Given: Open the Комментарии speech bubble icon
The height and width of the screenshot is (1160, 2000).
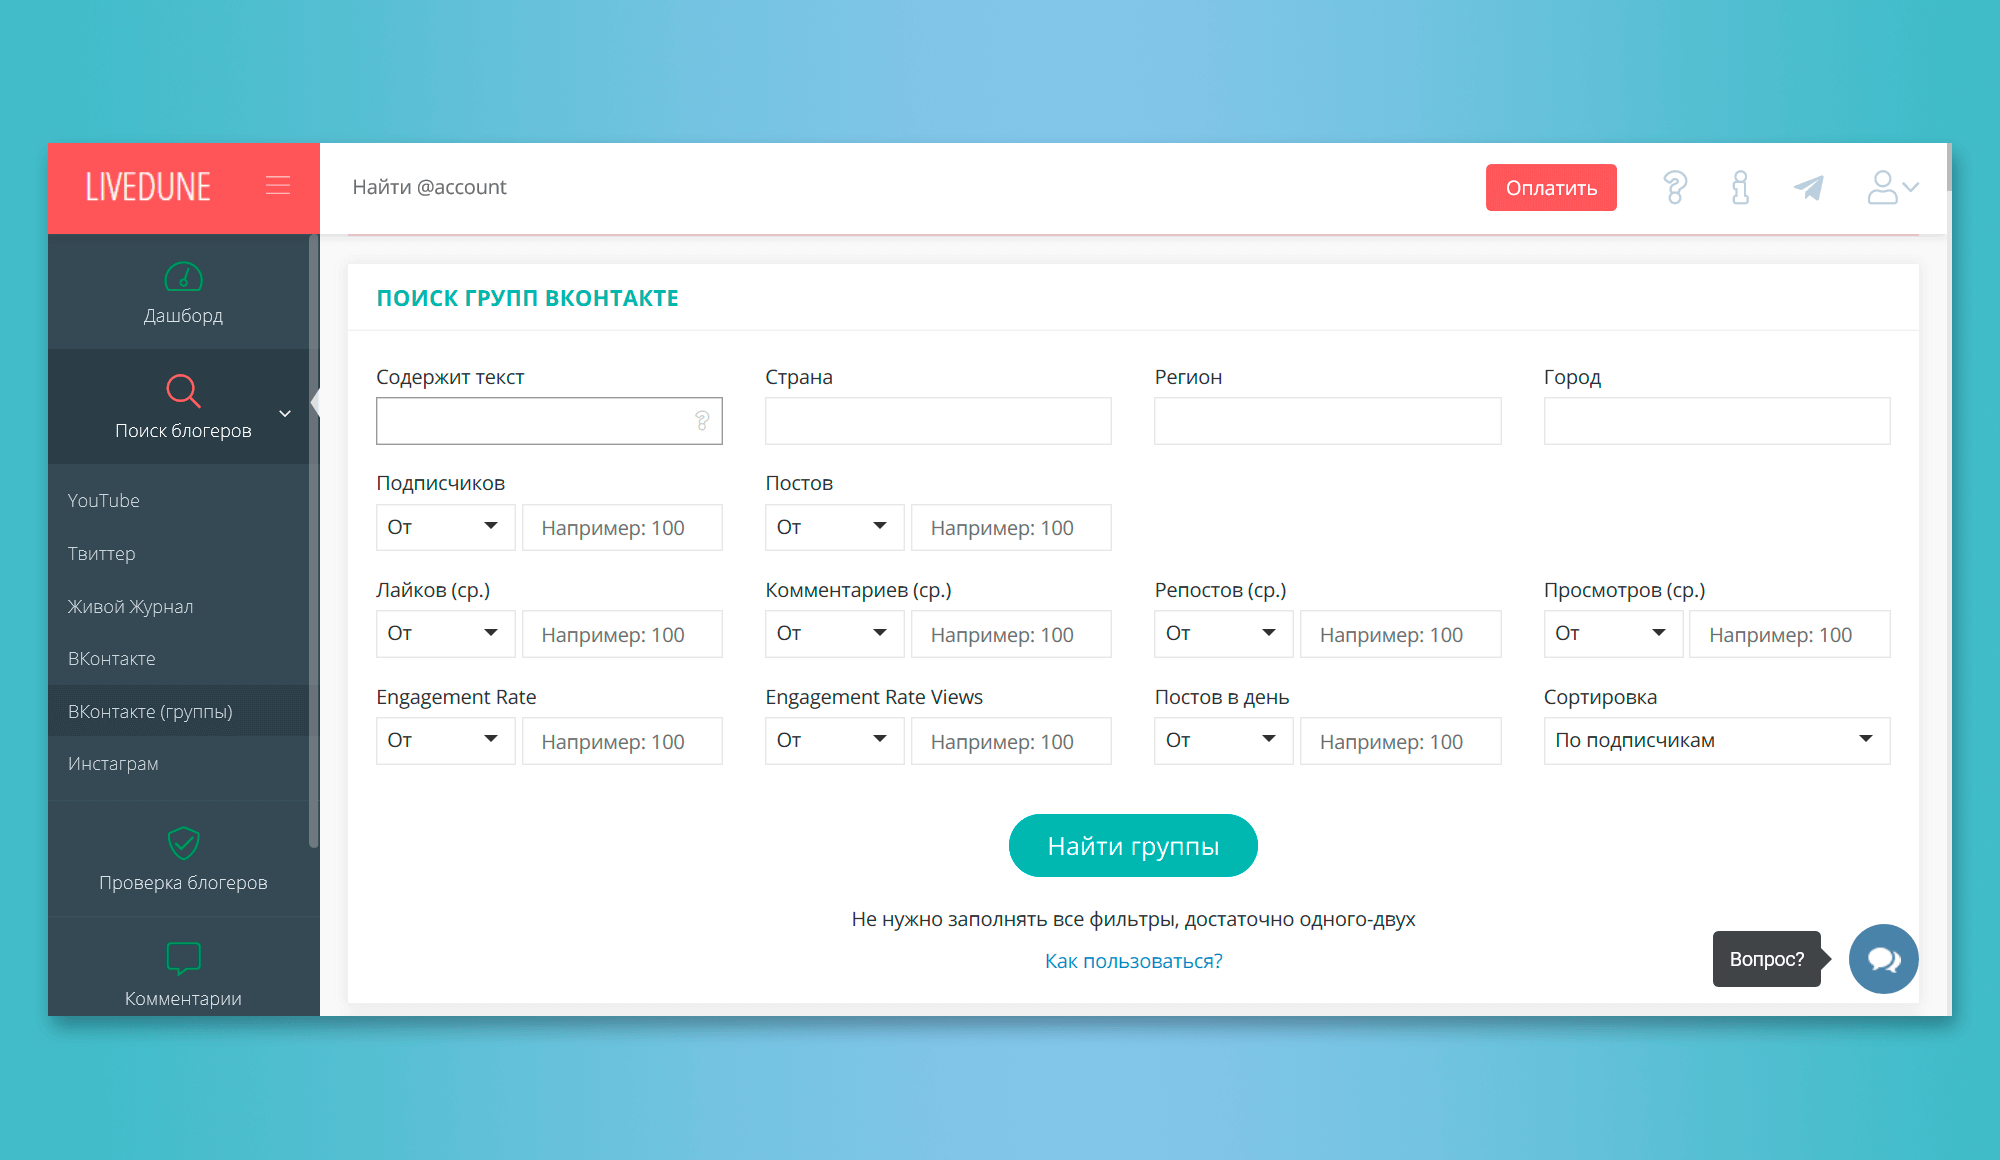Looking at the screenshot, I should pos(183,958).
